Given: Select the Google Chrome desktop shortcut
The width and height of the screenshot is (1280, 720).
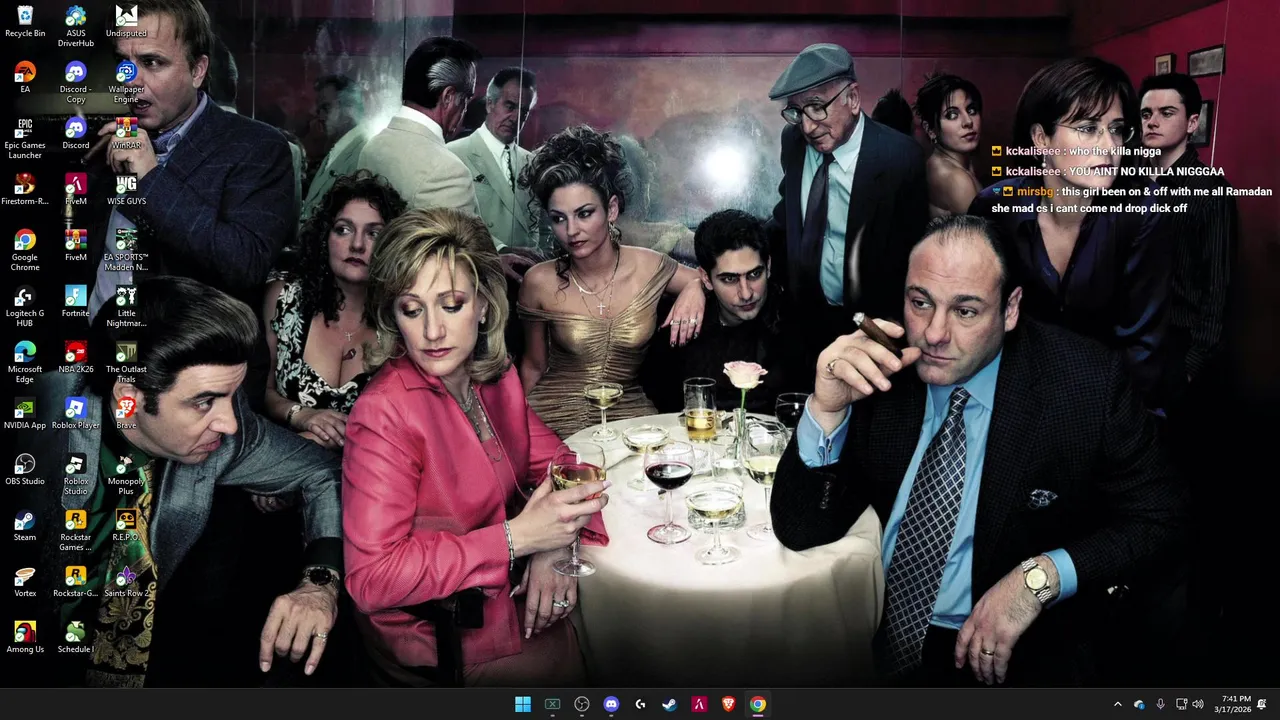Looking at the screenshot, I should point(25,250).
